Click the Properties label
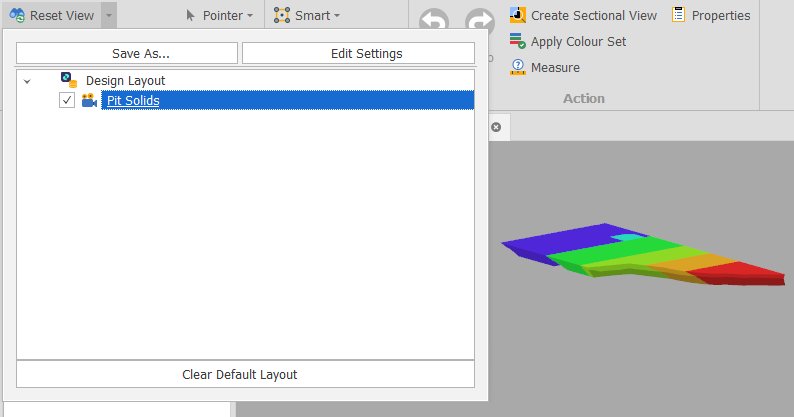794x417 pixels. click(721, 16)
